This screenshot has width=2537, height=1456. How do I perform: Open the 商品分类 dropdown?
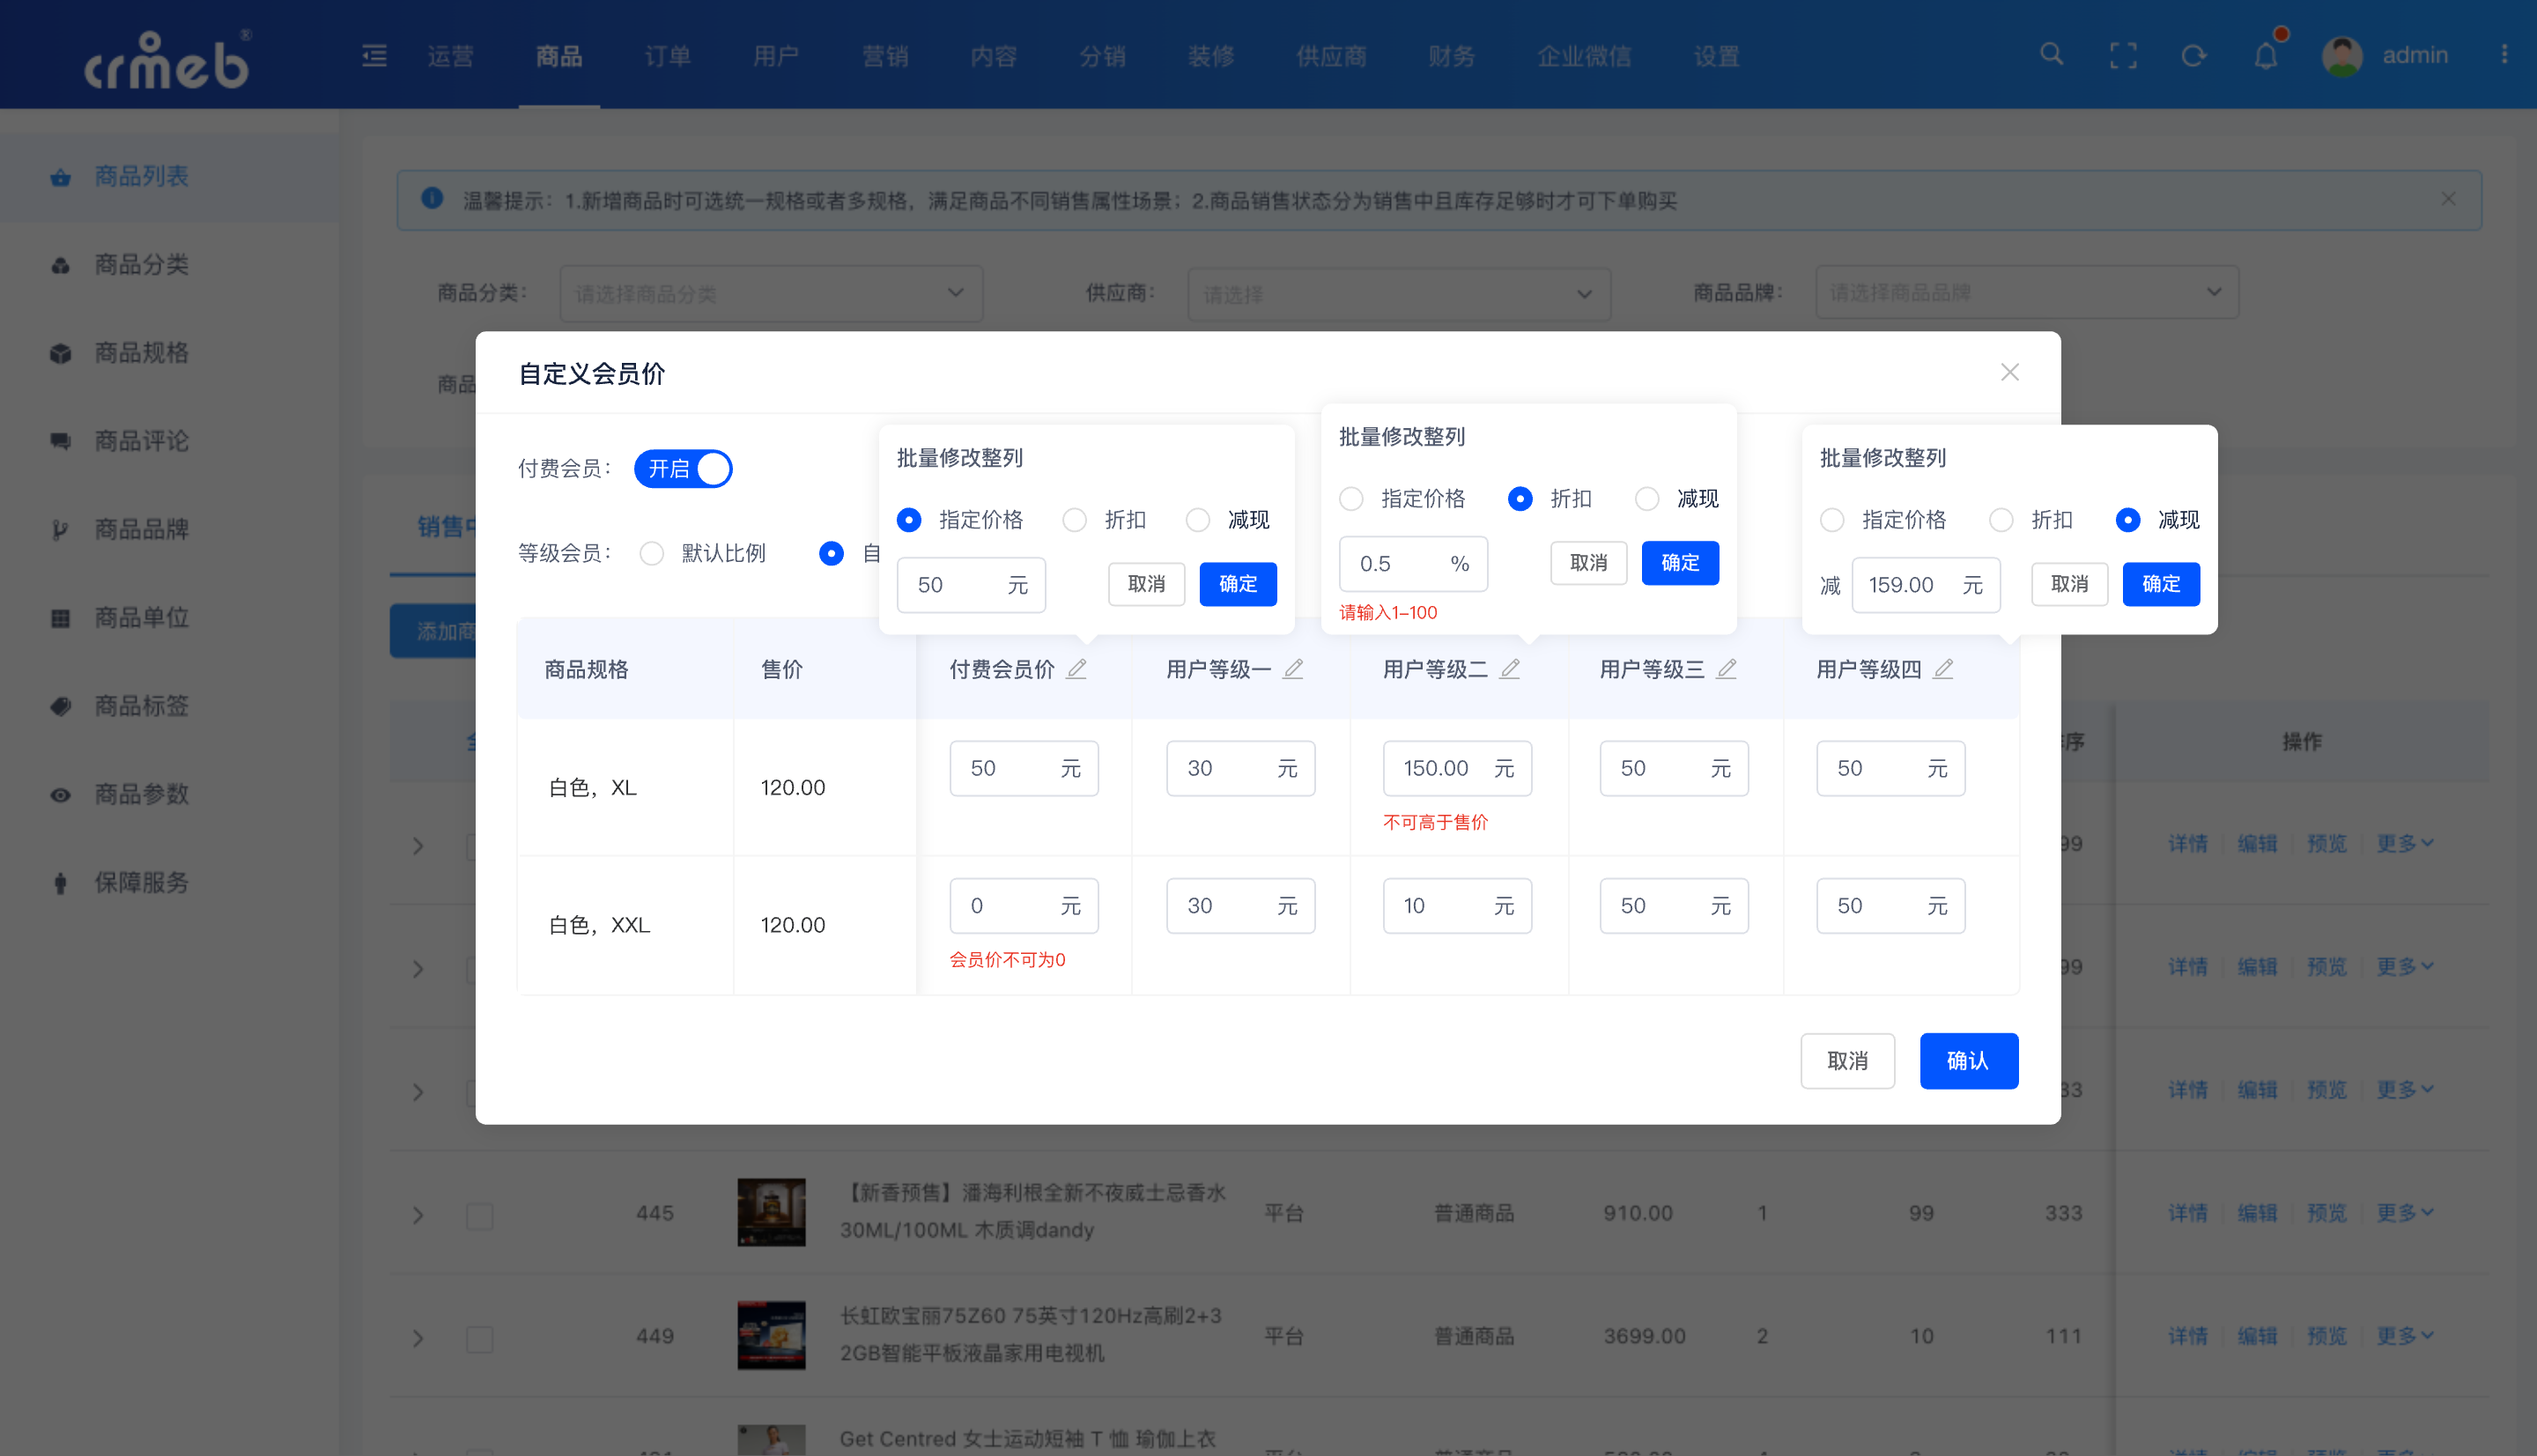point(771,293)
